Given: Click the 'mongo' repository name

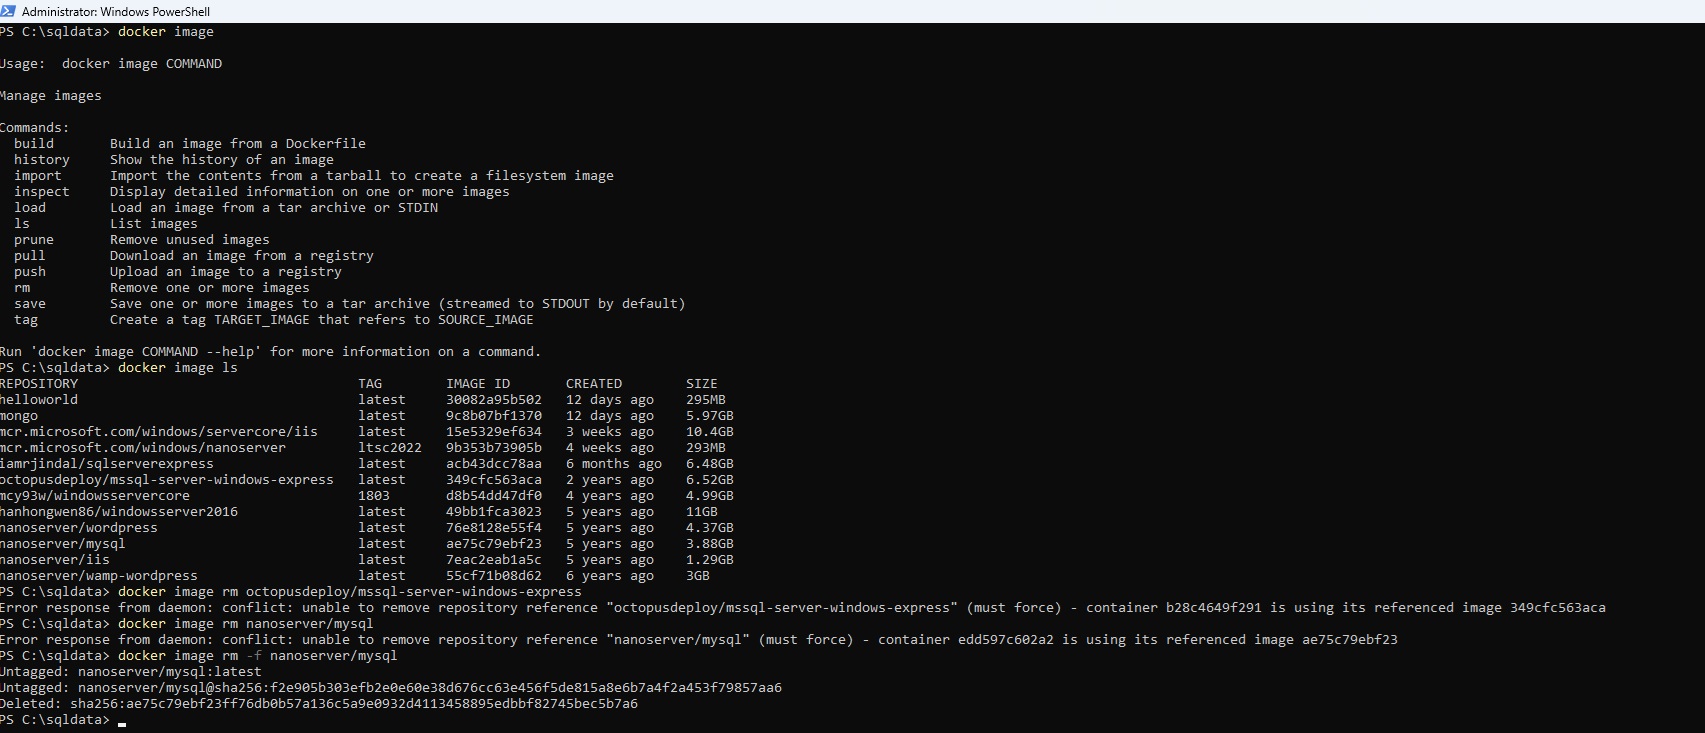Looking at the screenshot, I should (19, 416).
